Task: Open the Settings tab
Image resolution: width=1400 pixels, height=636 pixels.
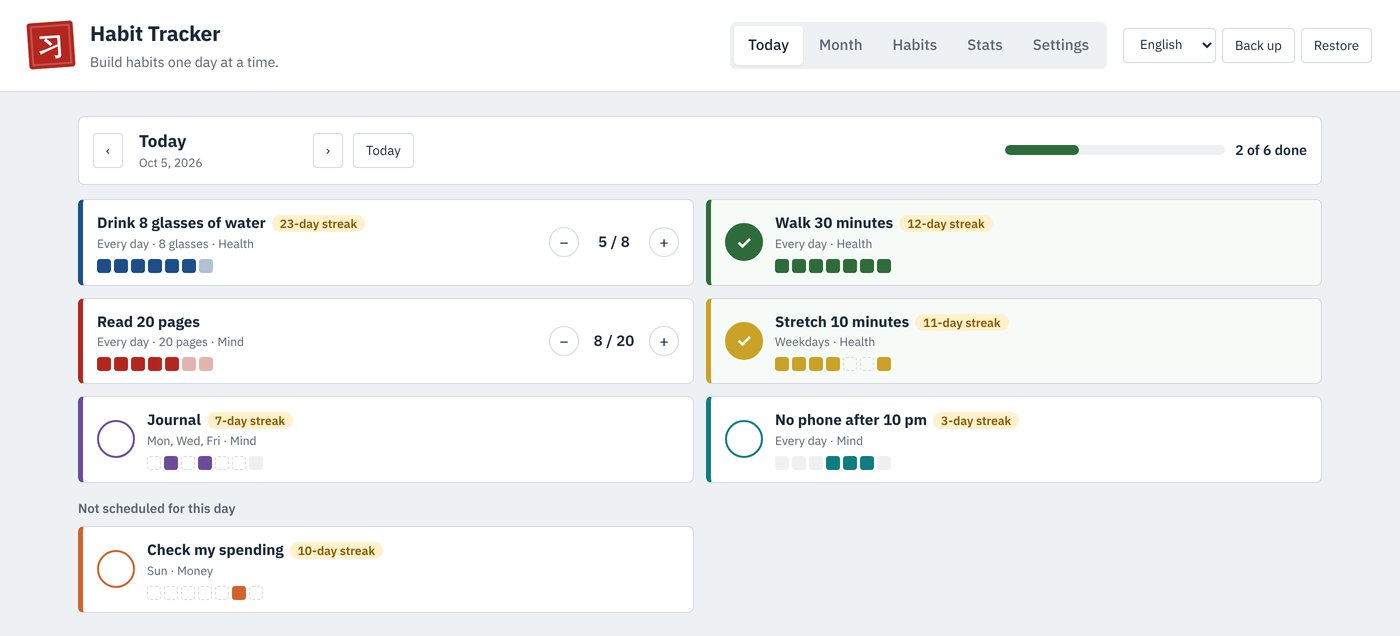Action: 1060,45
